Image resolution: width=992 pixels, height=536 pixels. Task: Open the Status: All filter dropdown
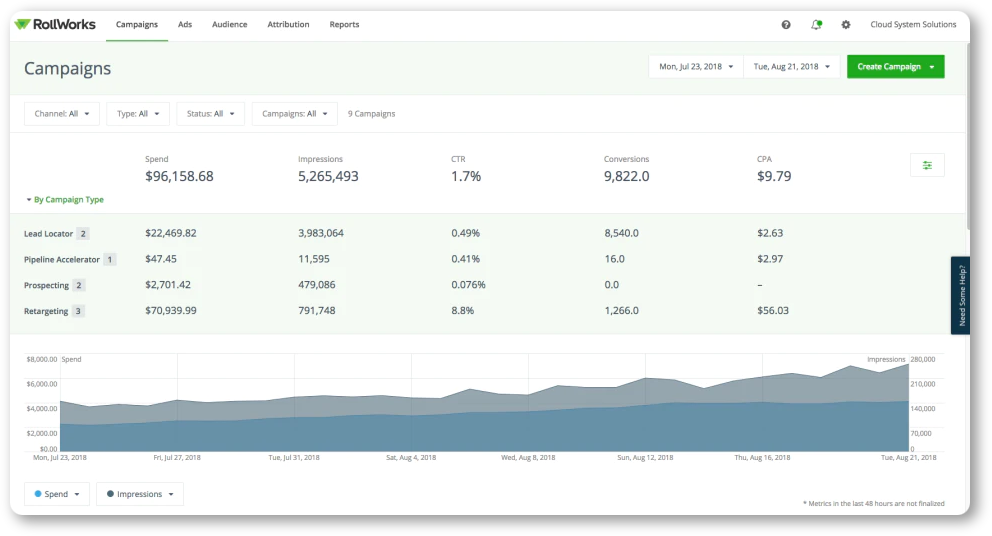210,114
